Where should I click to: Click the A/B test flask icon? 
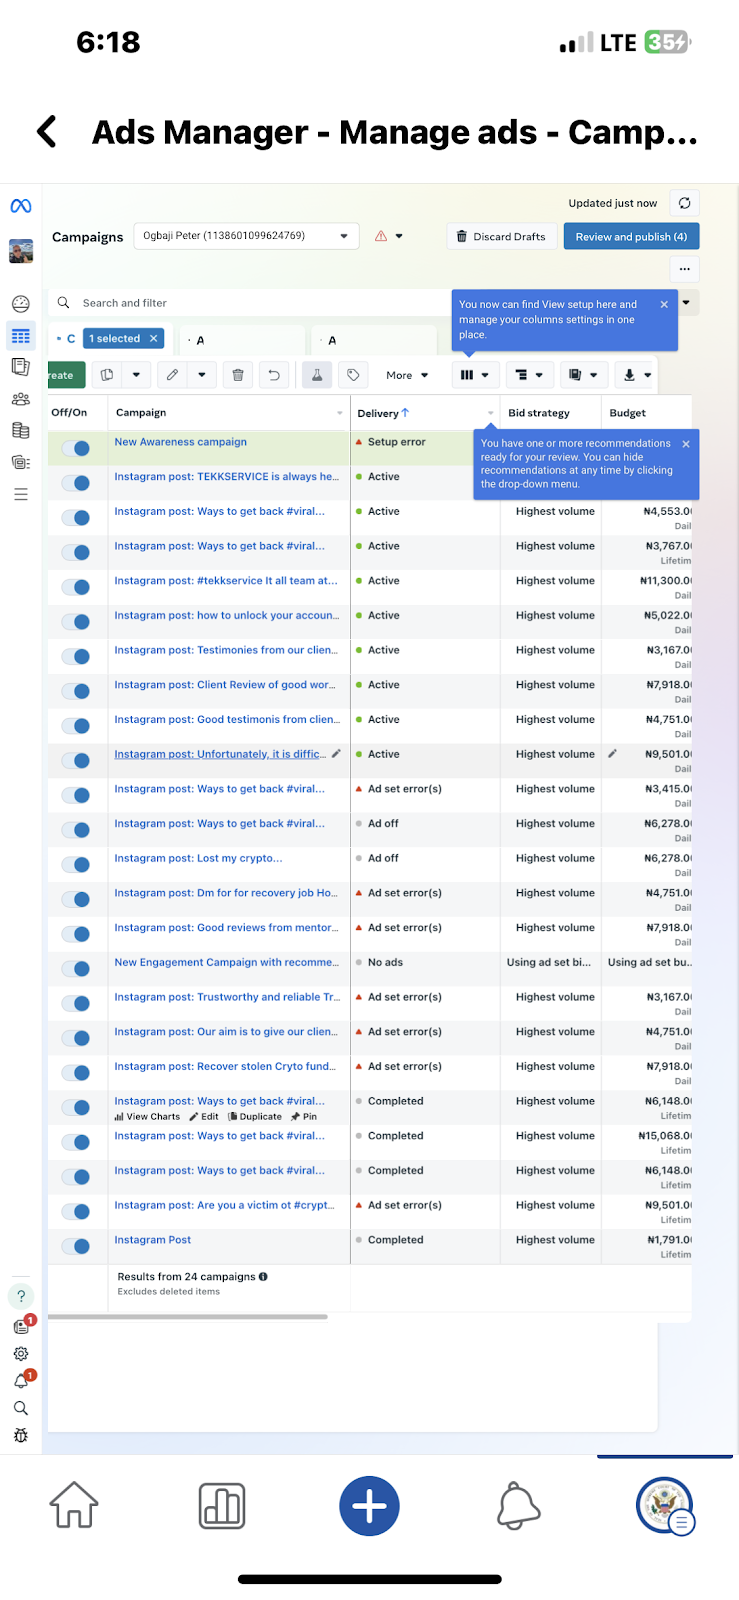[316, 375]
